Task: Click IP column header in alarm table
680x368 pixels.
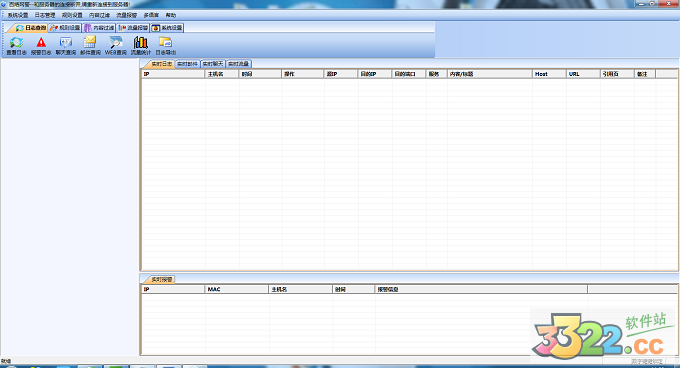Action: pyautogui.click(x=173, y=289)
